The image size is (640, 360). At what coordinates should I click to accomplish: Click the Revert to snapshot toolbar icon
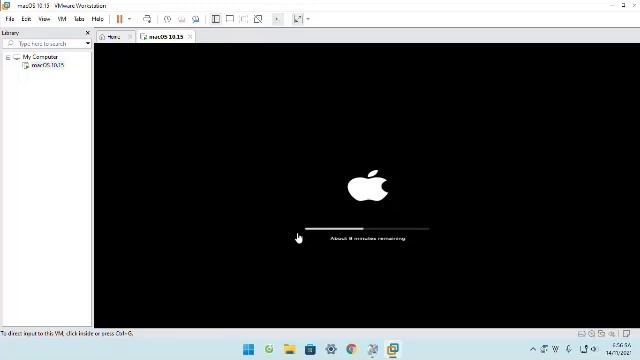click(182, 19)
